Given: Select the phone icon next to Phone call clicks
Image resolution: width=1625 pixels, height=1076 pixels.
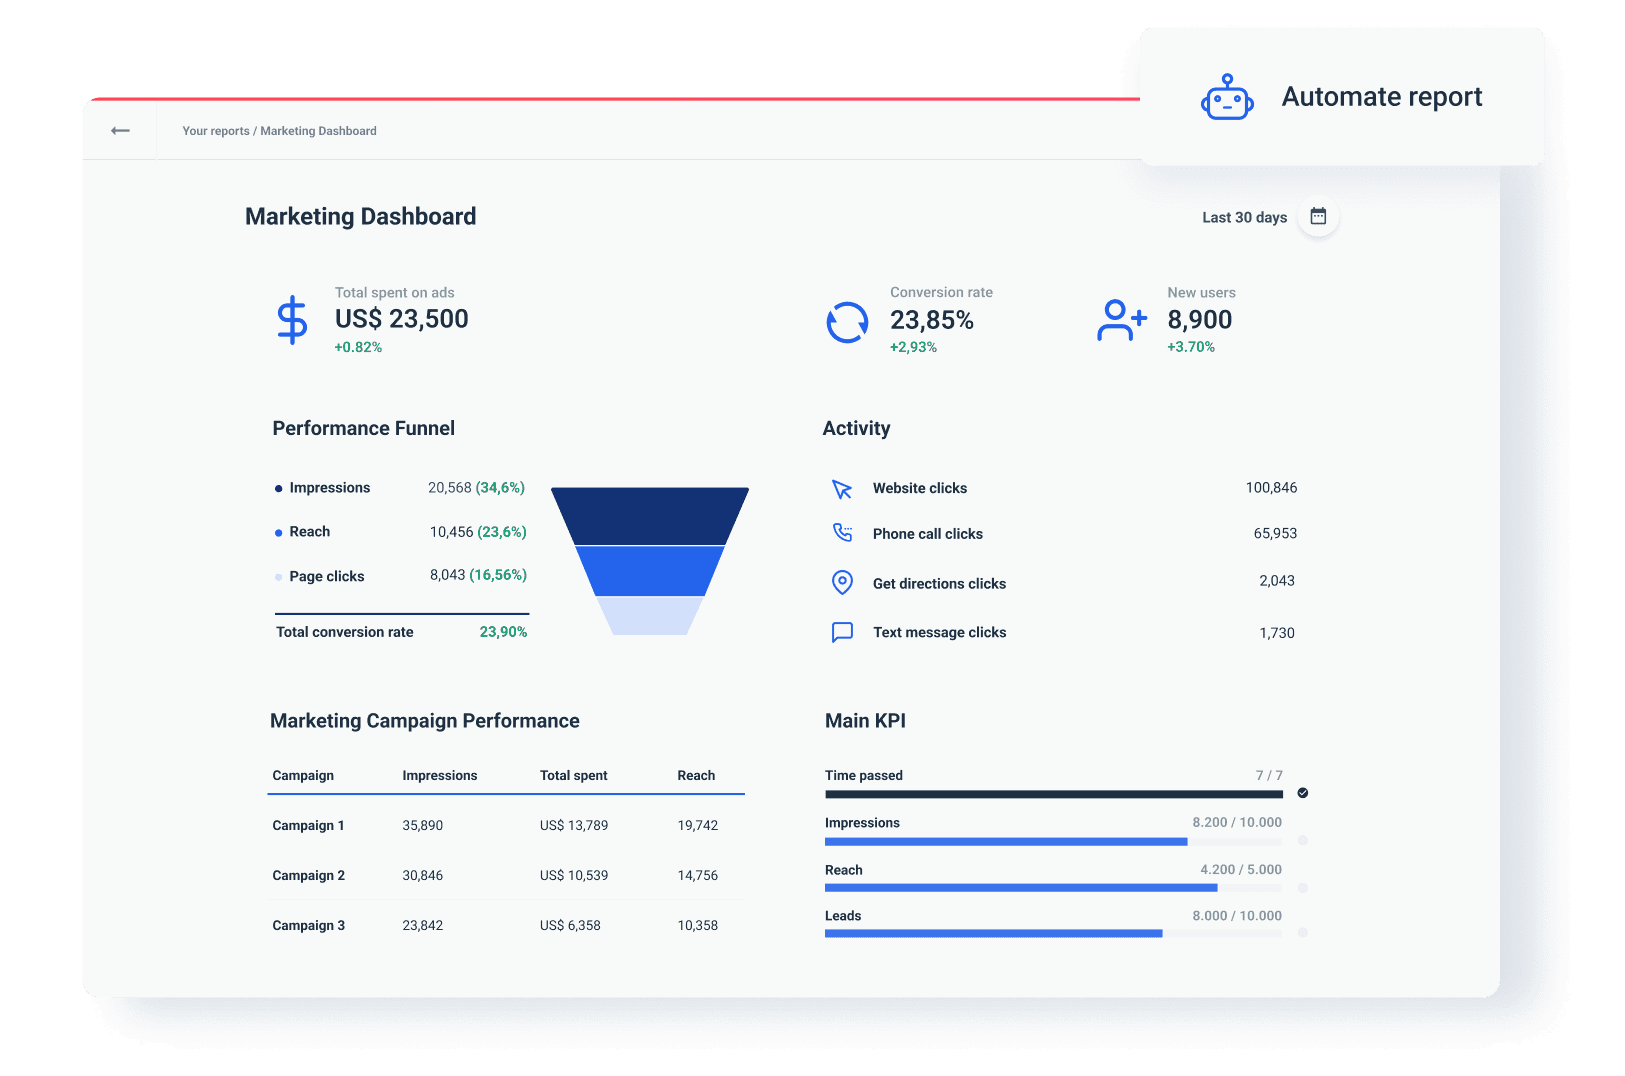Looking at the screenshot, I should point(842,533).
